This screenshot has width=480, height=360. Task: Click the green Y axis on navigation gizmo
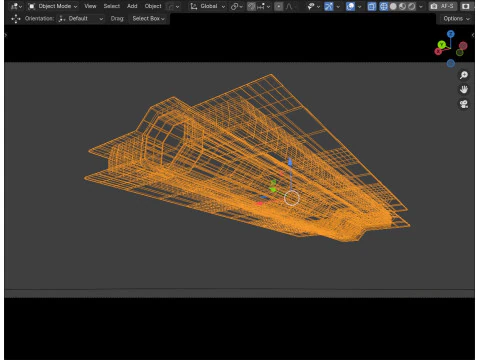[442, 44]
